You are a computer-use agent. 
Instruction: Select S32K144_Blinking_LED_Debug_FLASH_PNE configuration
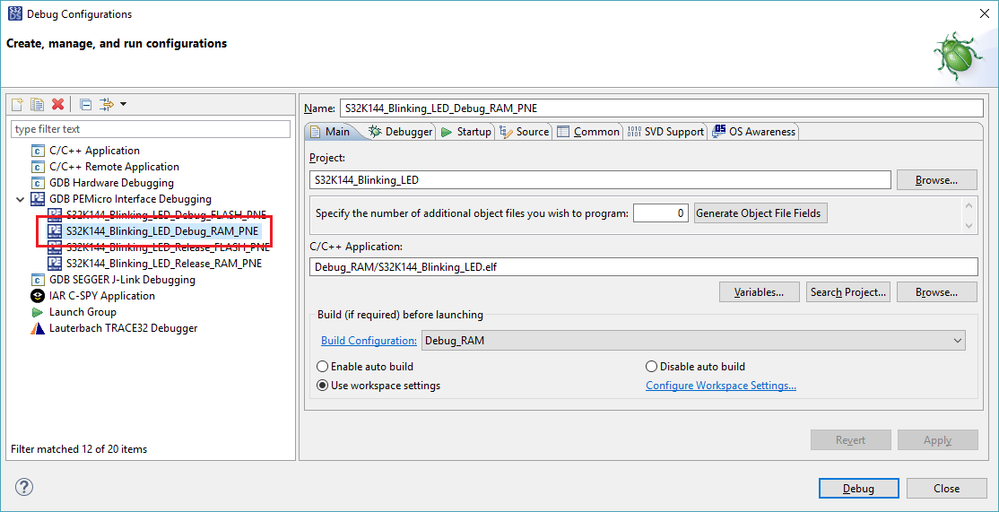click(x=165, y=215)
